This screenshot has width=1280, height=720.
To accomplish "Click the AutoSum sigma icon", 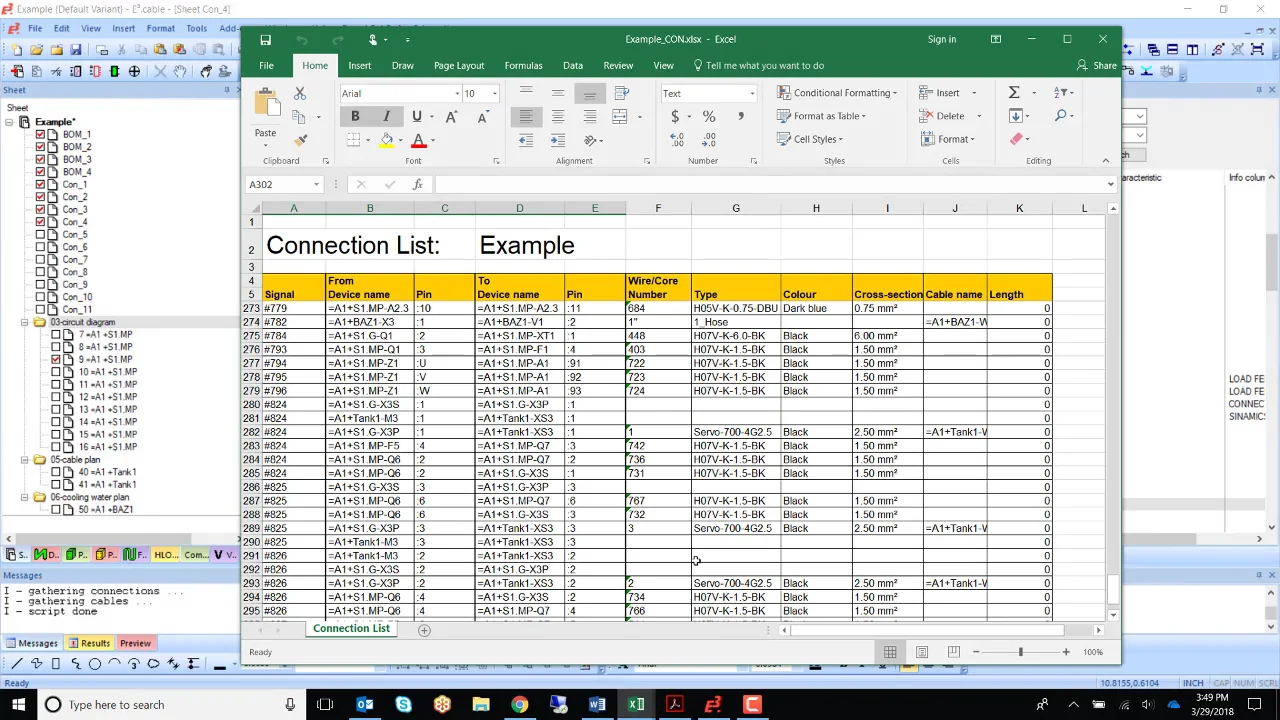I will (x=1014, y=92).
